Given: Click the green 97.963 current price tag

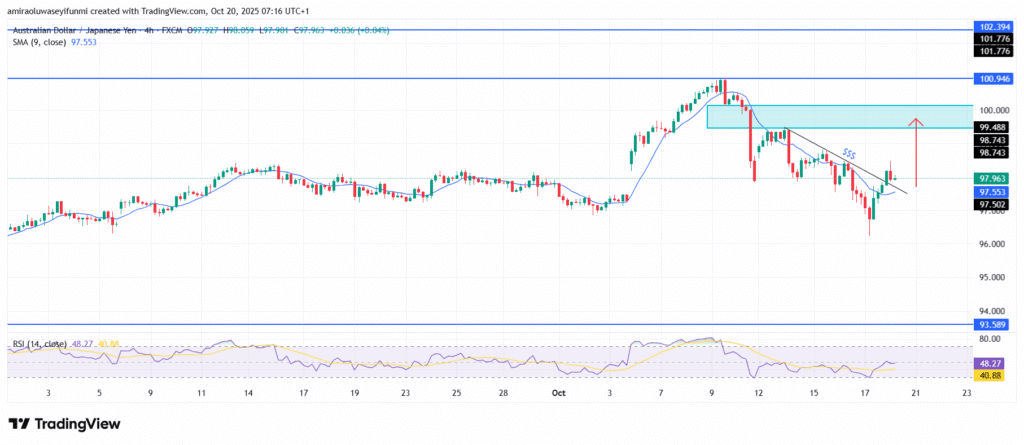Looking at the screenshot, I should coord(993,178).
